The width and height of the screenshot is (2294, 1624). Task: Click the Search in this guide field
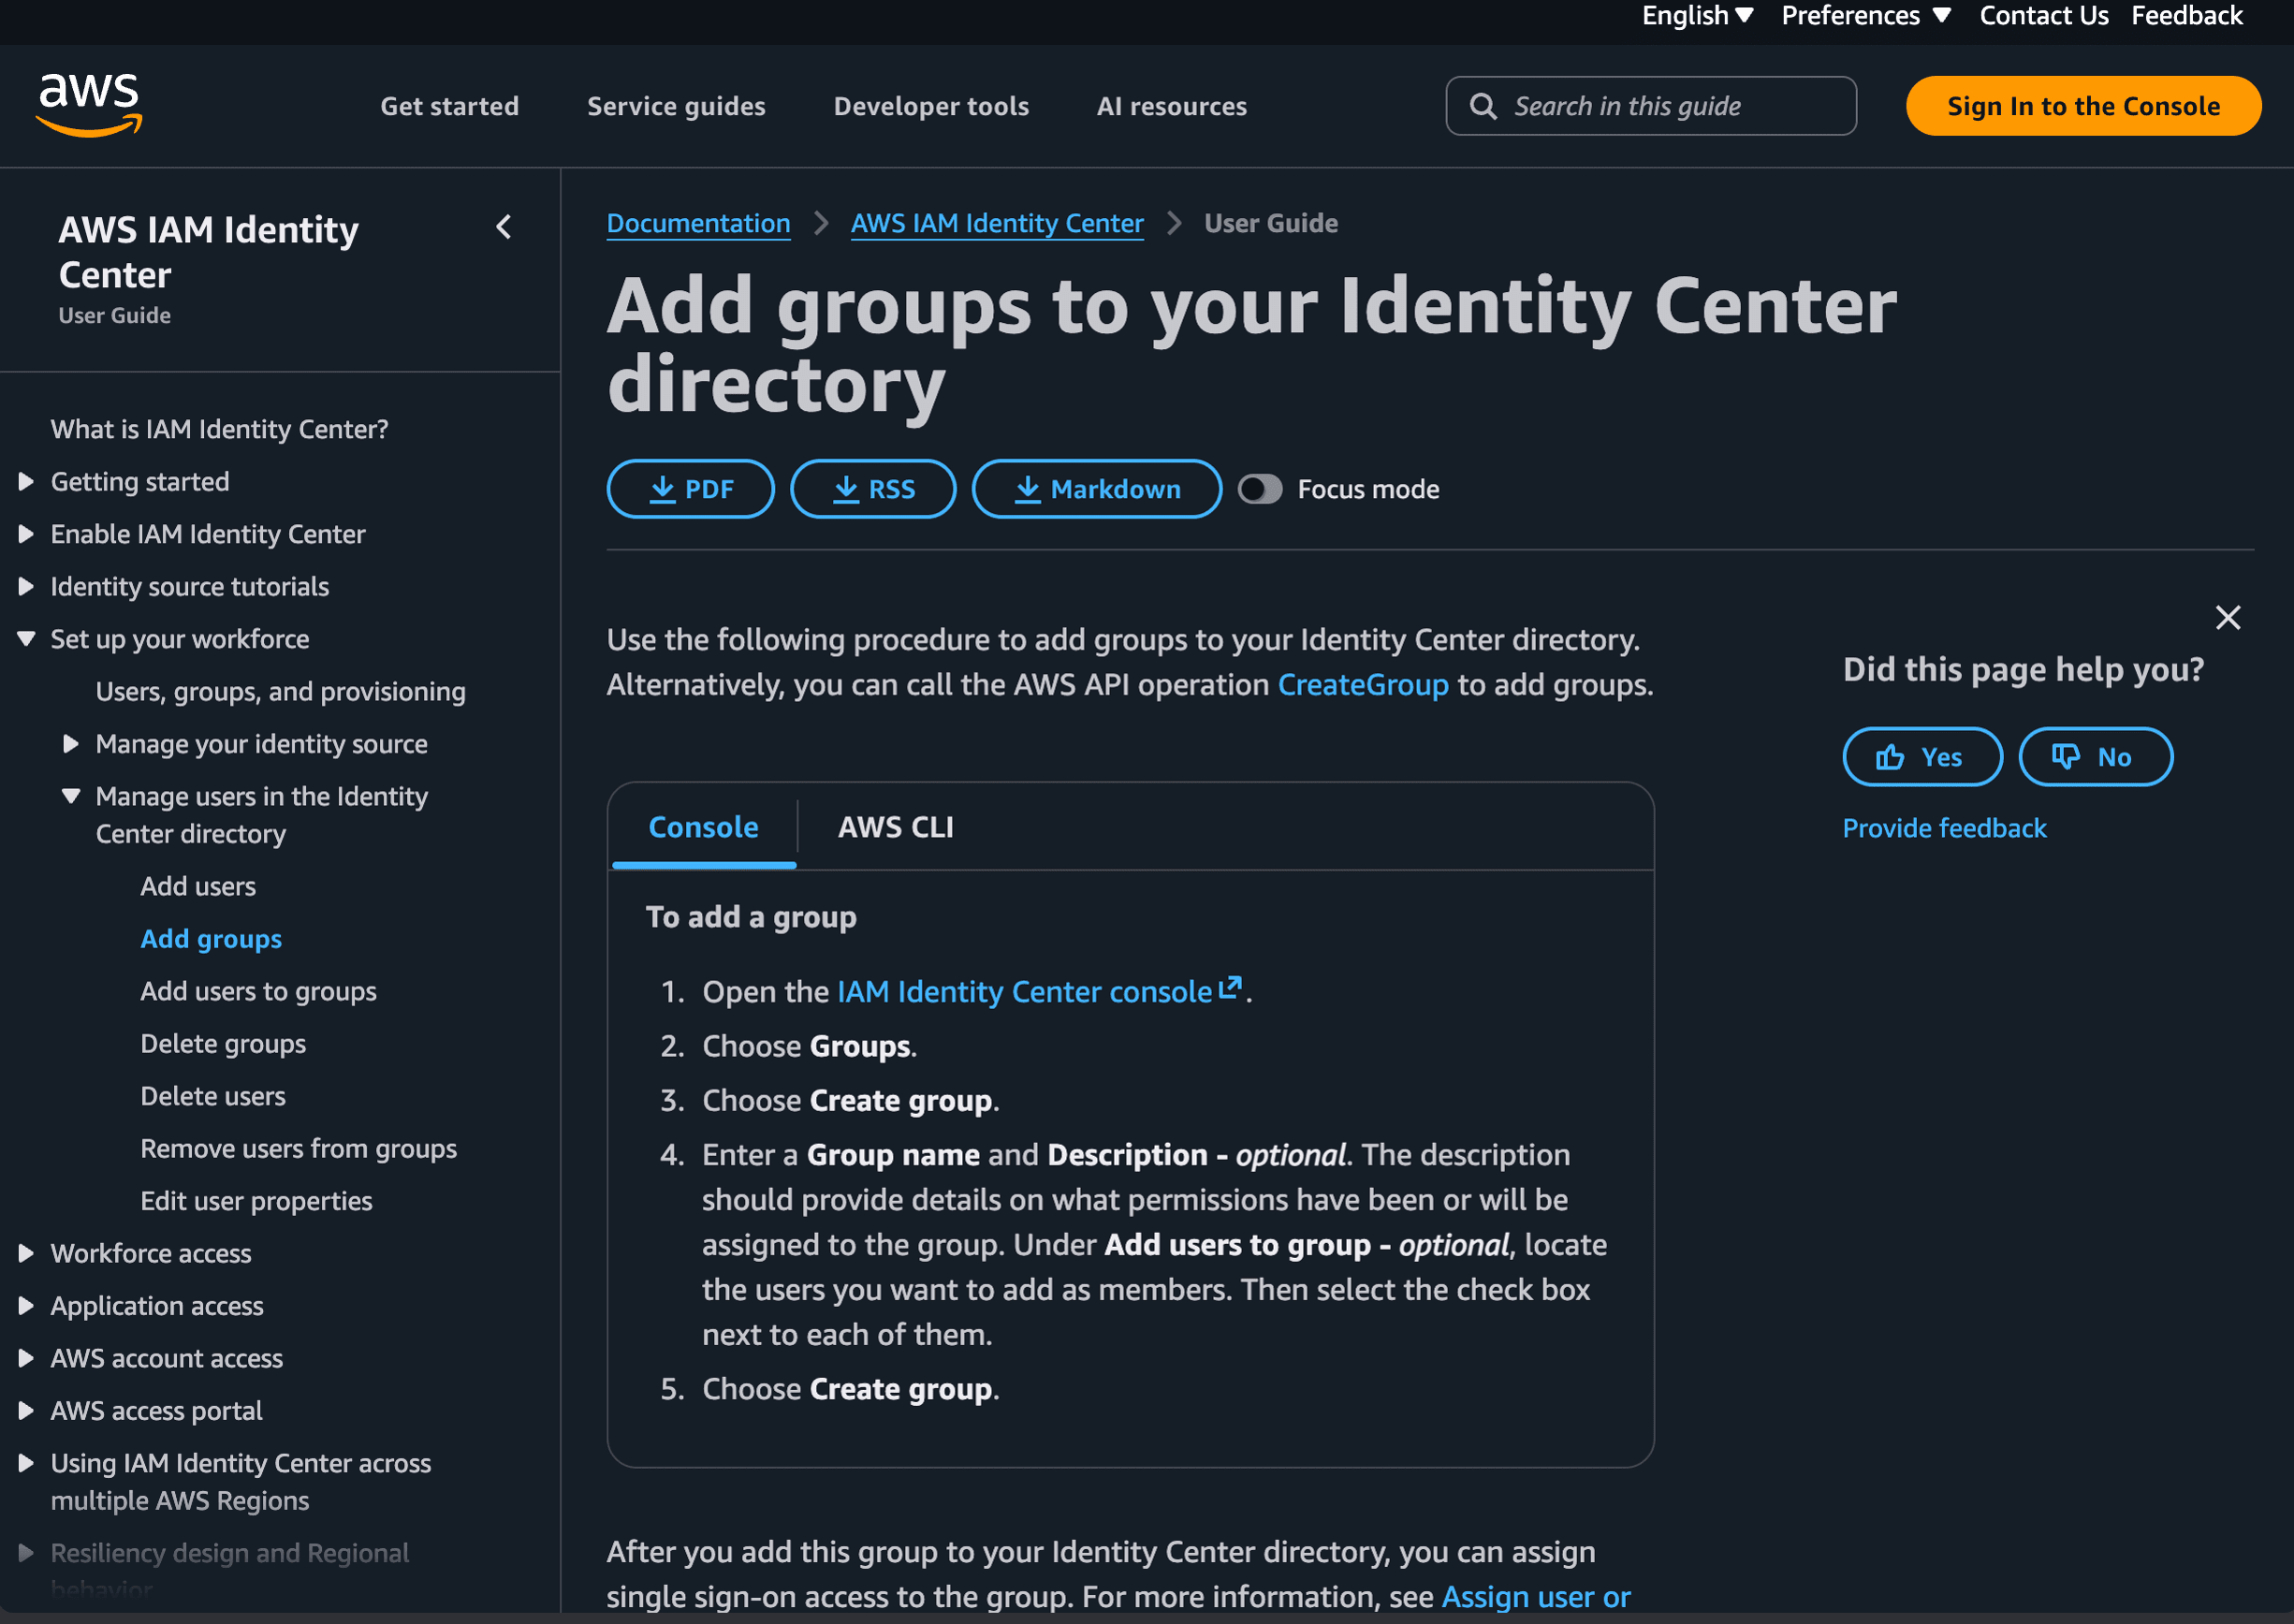coord(1651,106)
